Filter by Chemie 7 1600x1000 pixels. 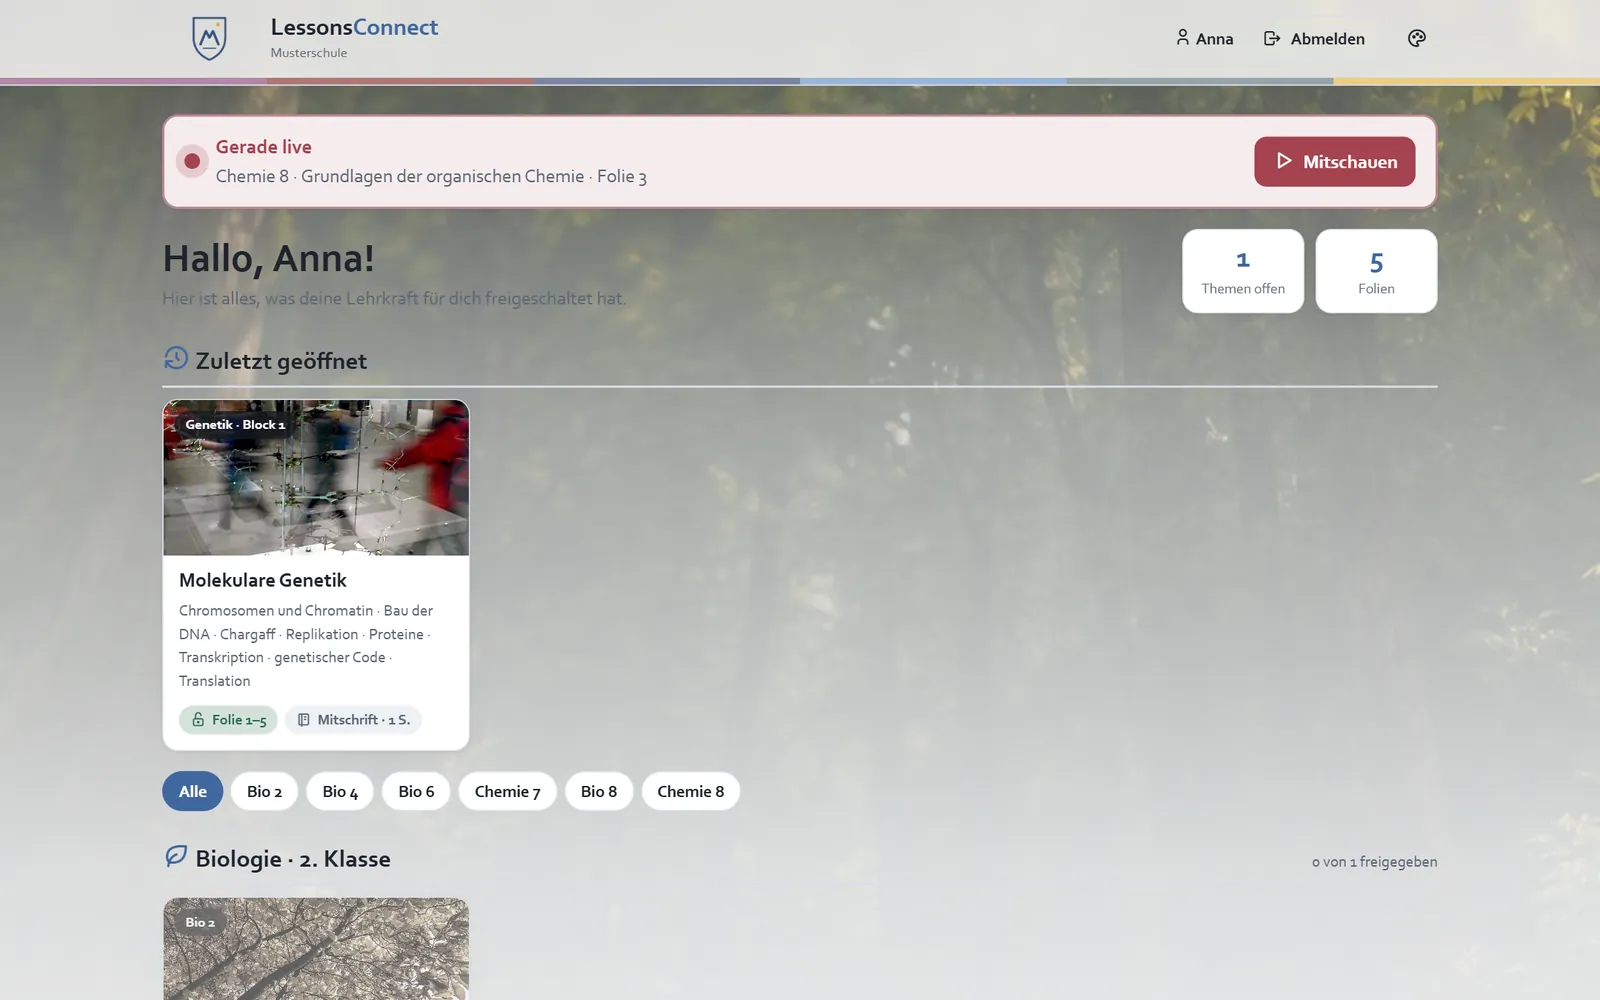coord(507,791)
